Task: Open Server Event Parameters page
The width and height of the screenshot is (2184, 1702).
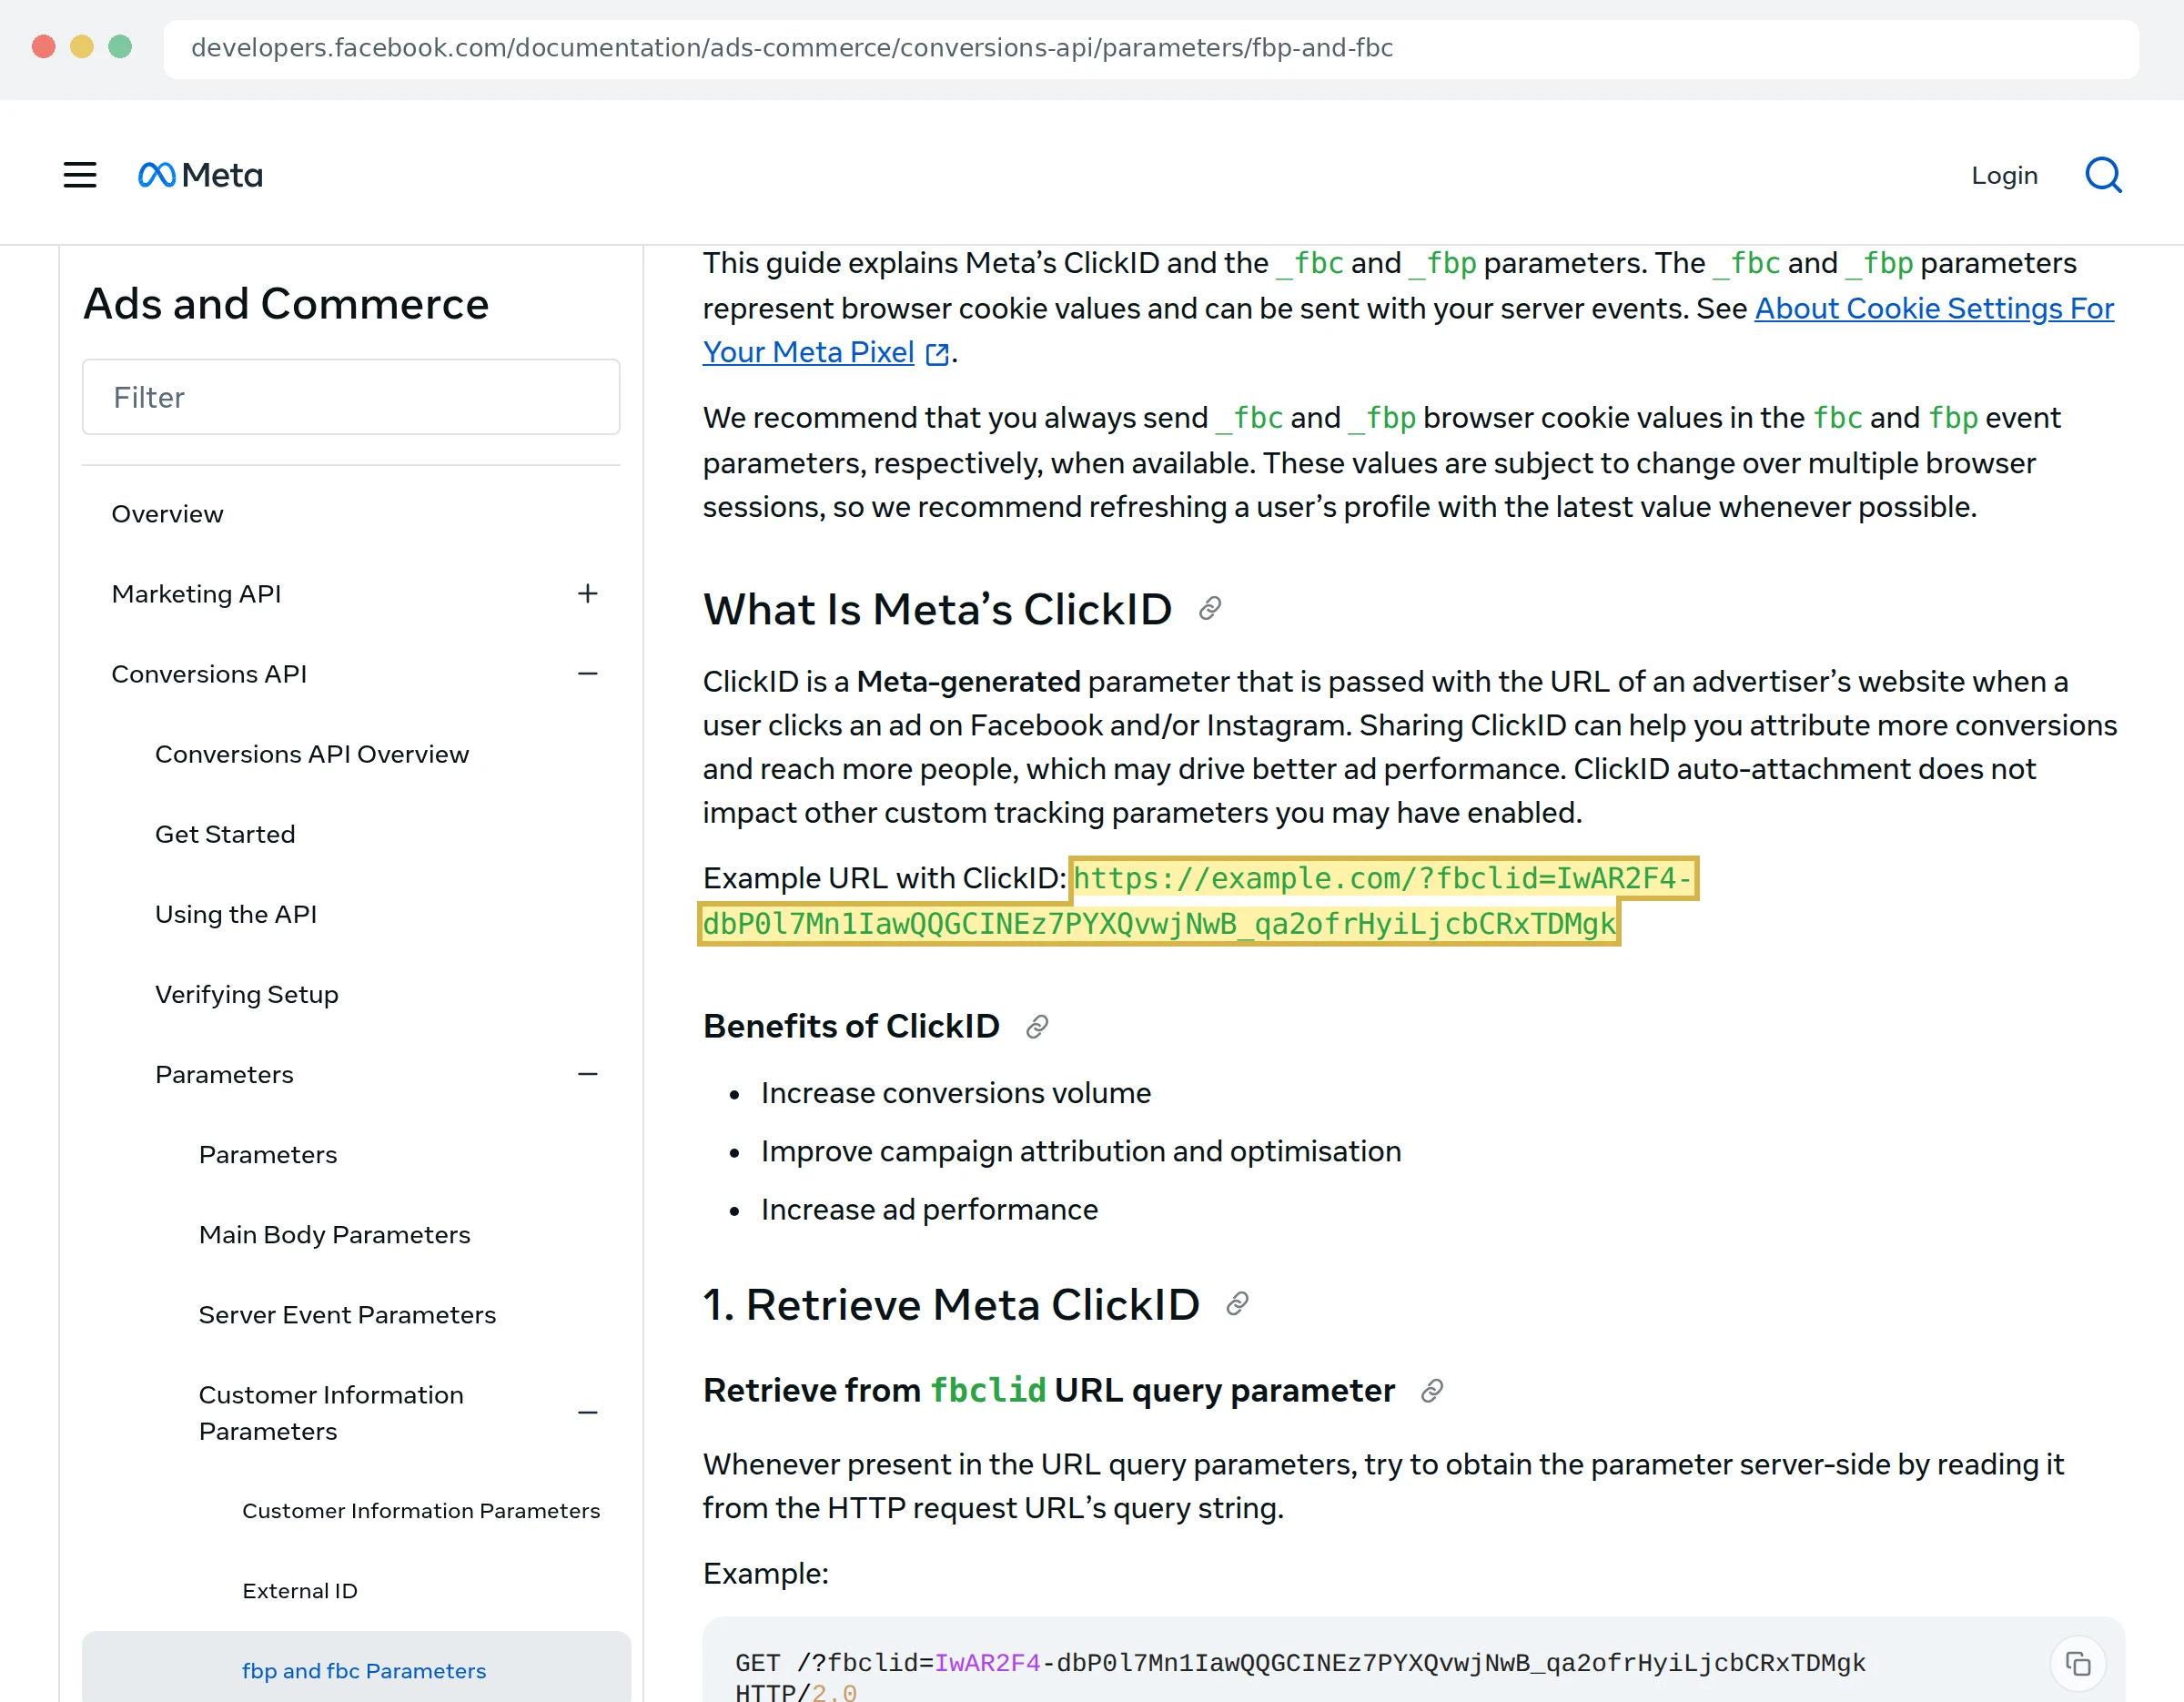Action: click(347, 1314)
